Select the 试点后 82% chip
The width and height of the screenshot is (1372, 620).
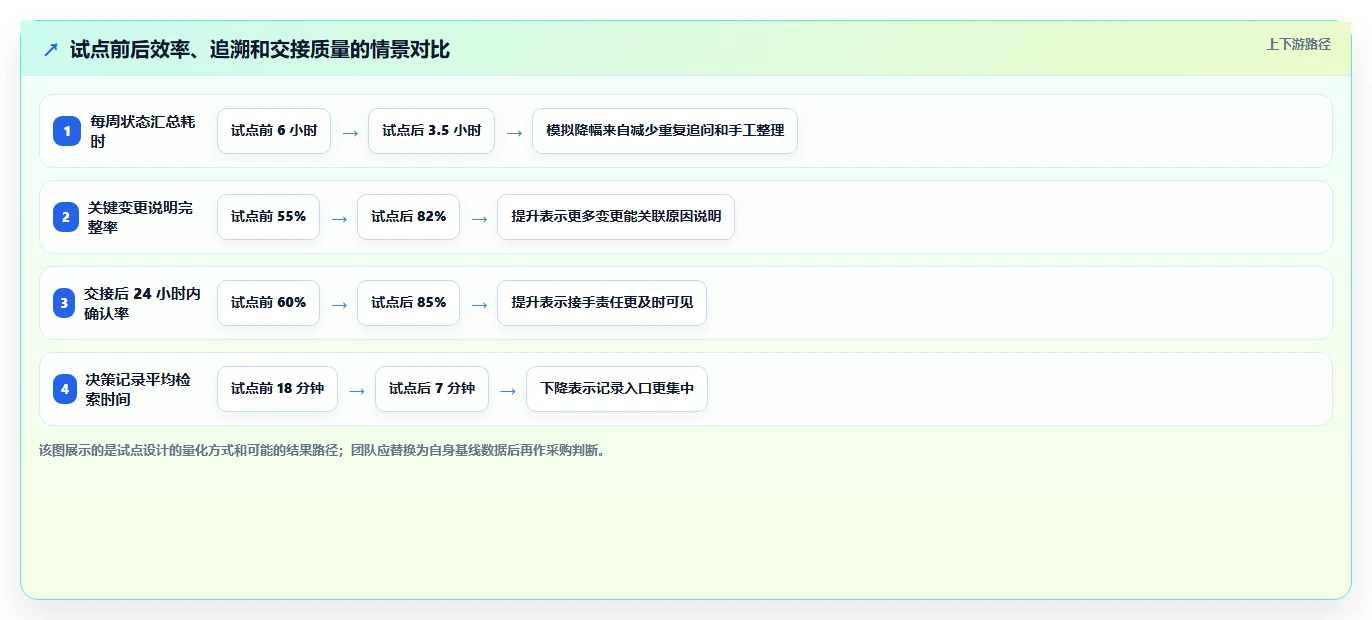[408, 217]
